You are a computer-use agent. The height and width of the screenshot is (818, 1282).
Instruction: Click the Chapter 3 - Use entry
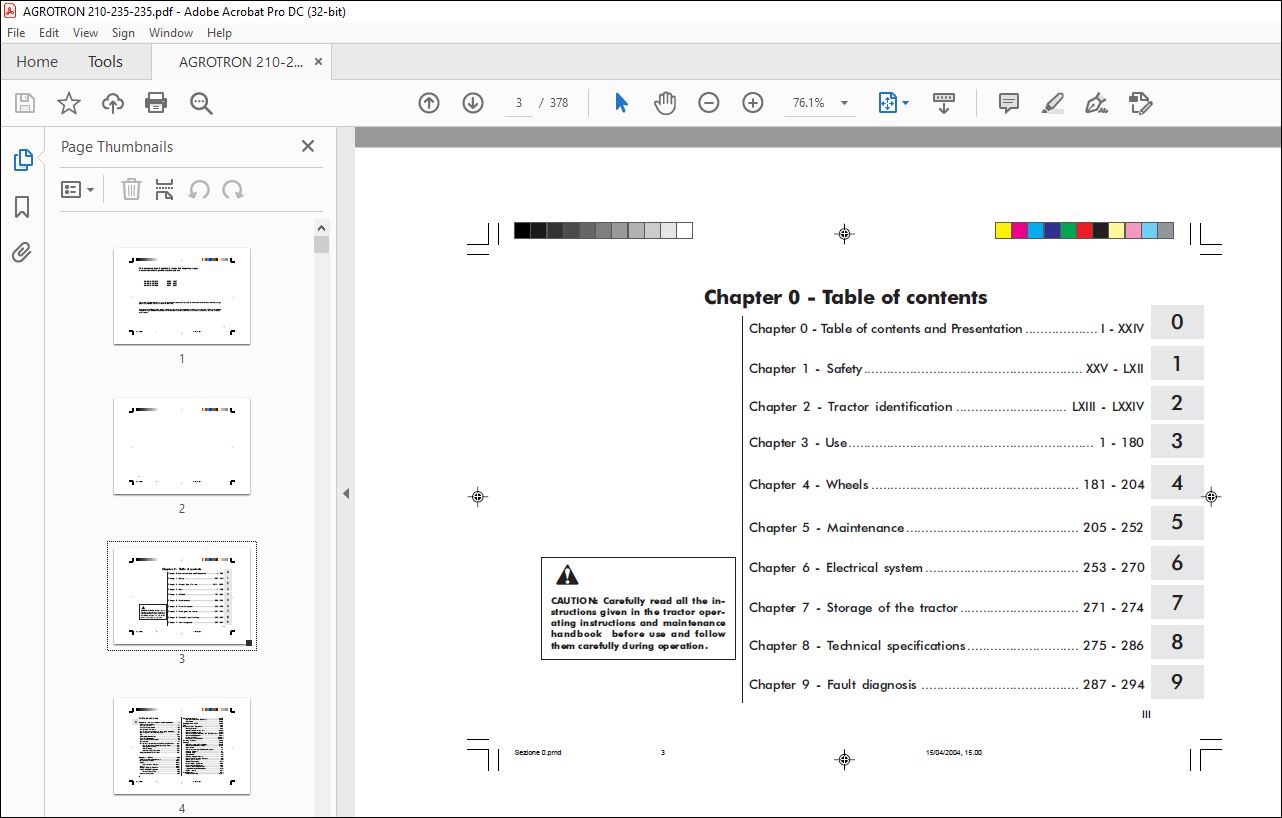[x=946, y=443]
